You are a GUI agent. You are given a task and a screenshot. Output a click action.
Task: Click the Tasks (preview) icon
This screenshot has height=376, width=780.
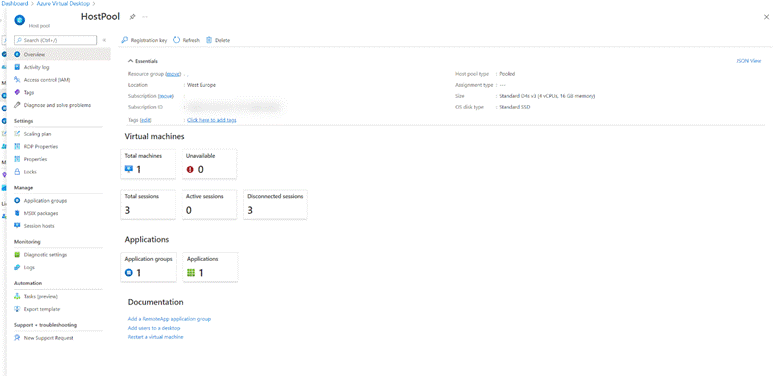pyautogui.click(x=17, y=296)
